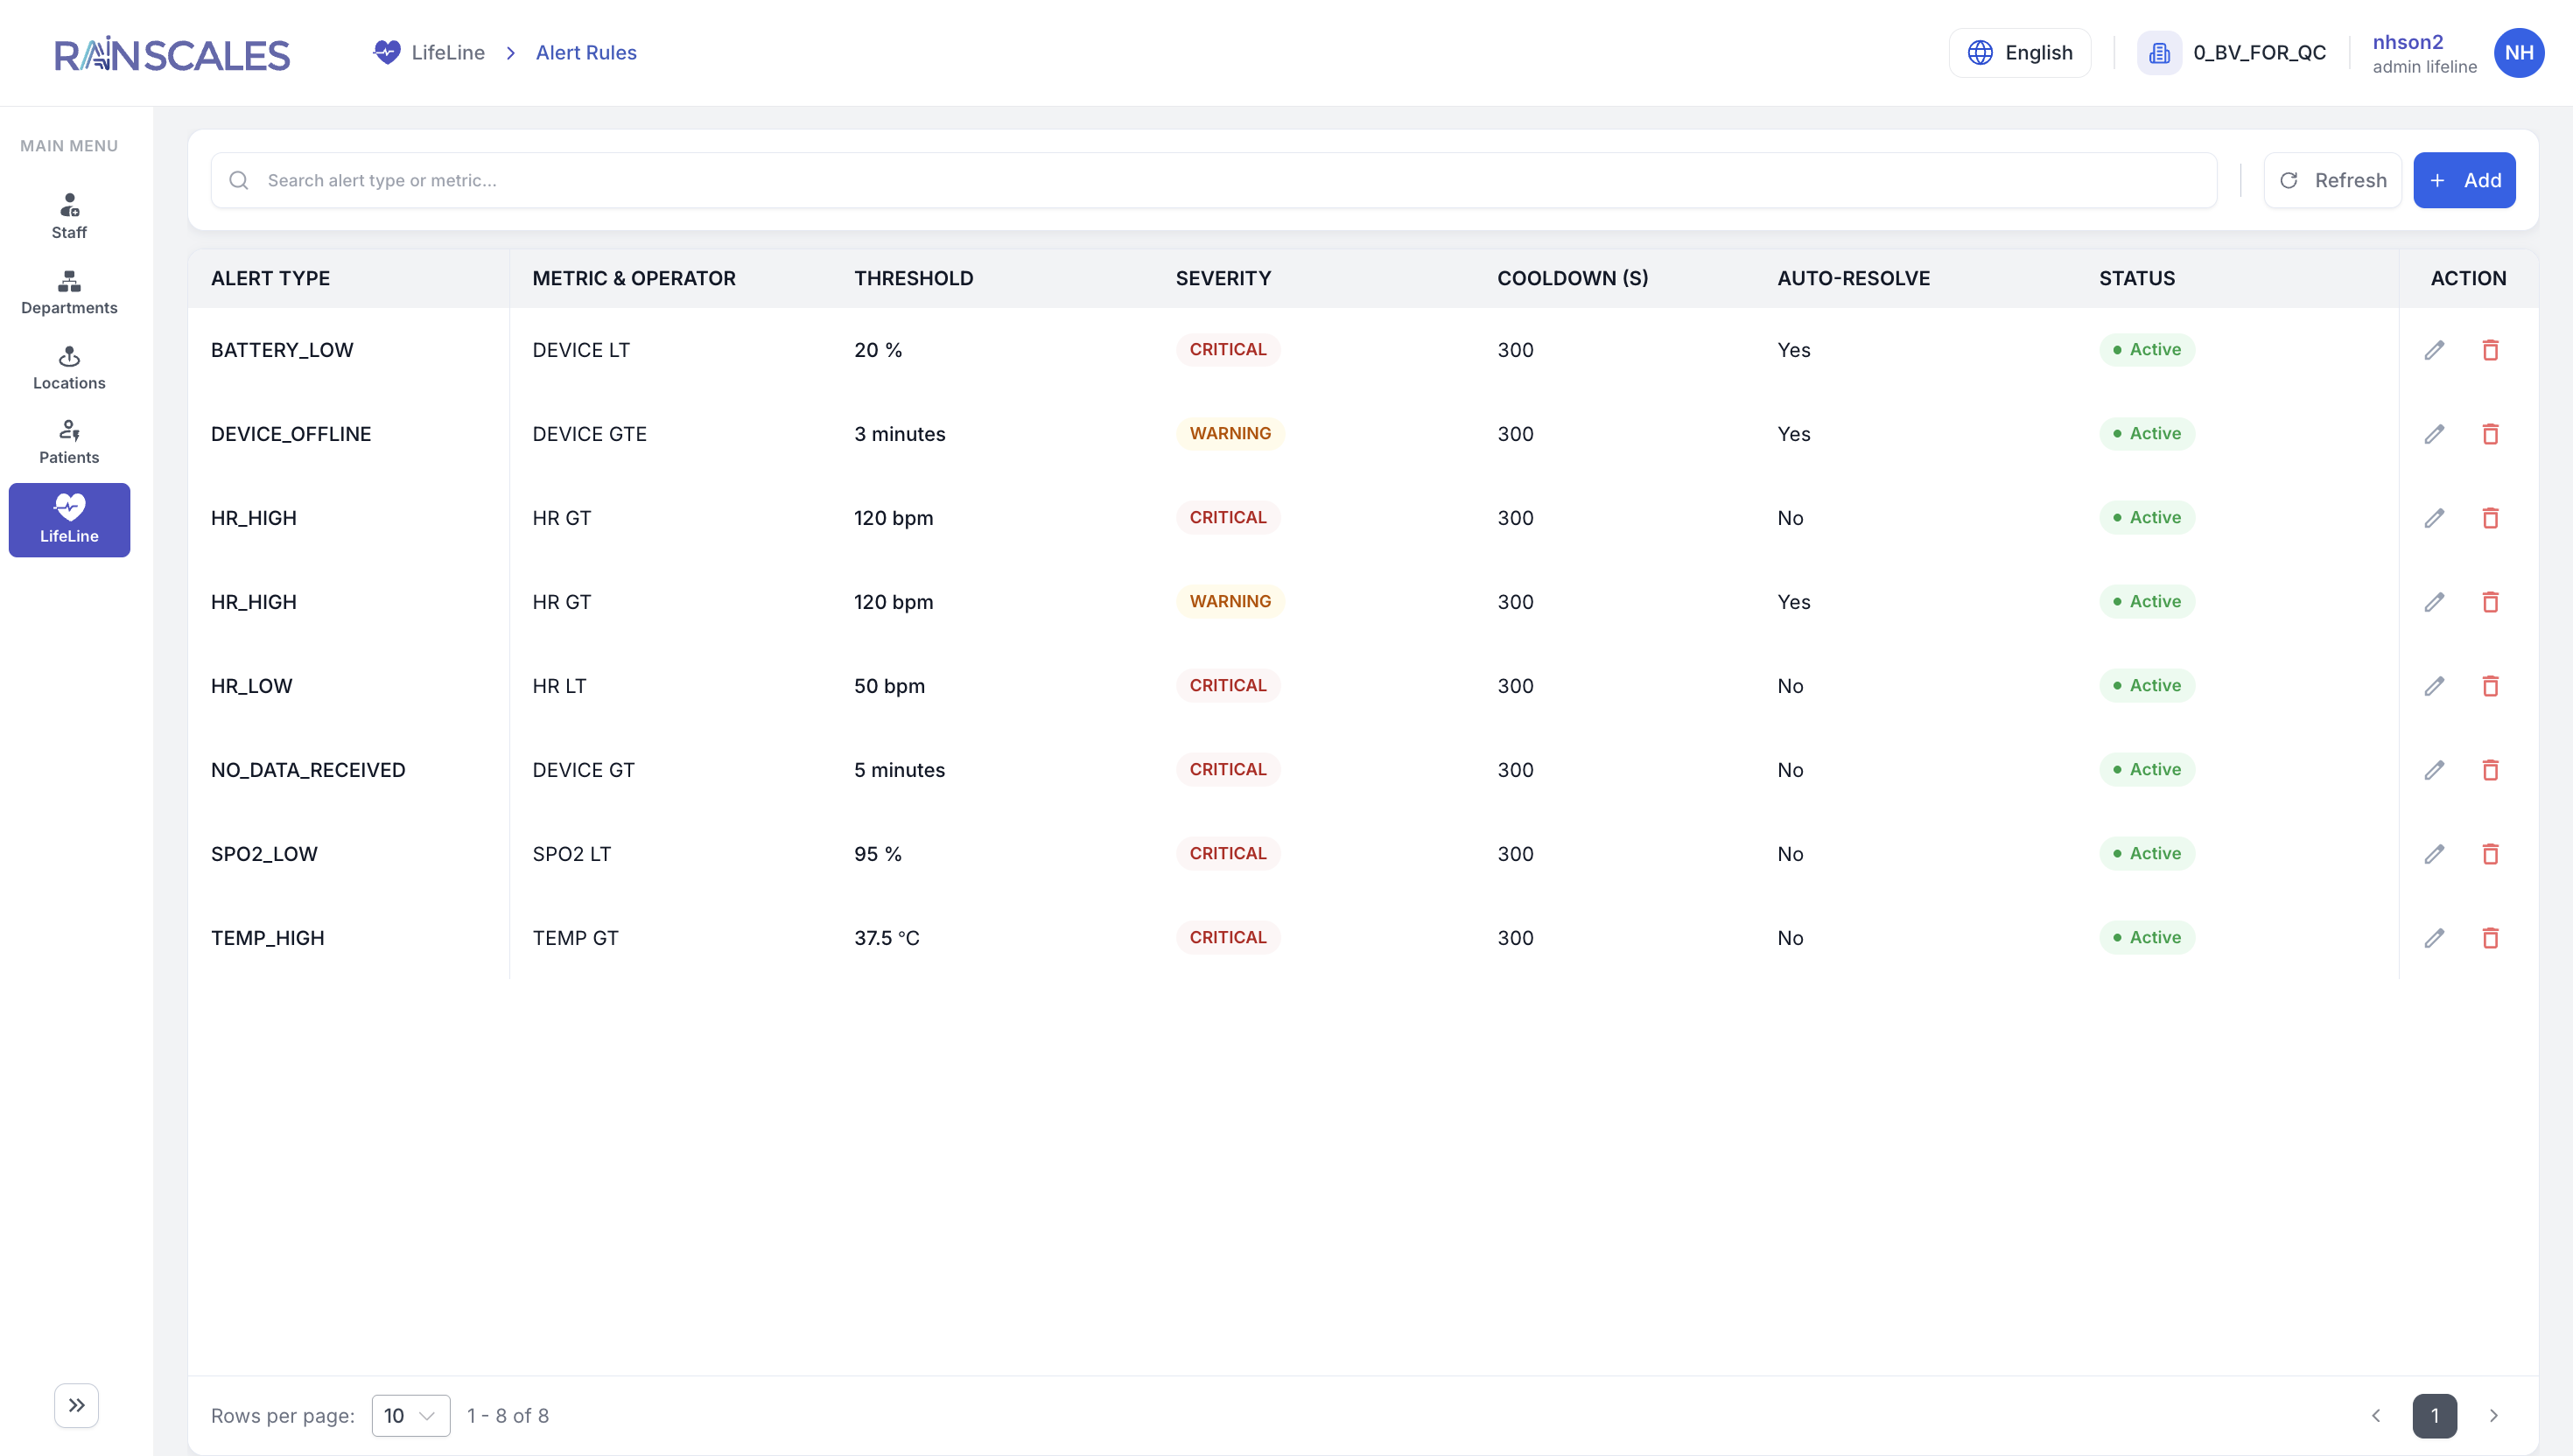Select LifeLine in the main menu

coord(69,520)
